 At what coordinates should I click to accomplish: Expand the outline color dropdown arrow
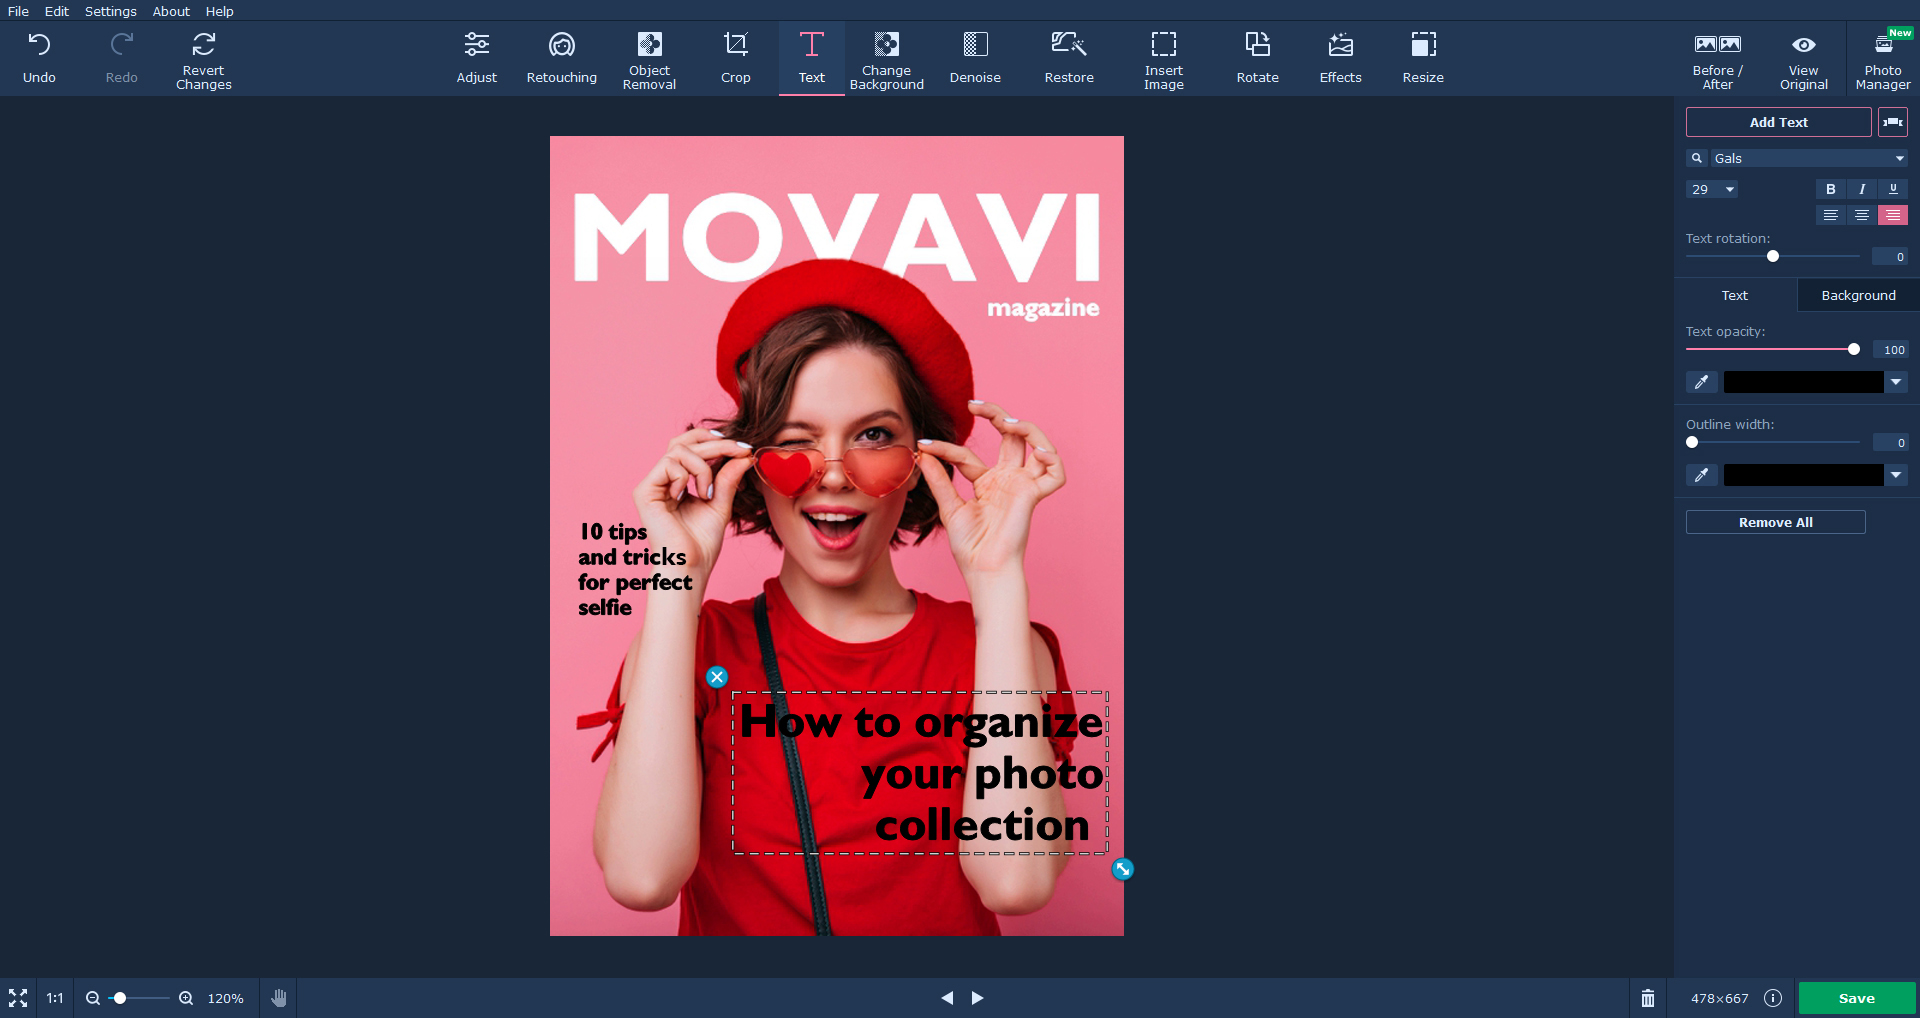click(1896, 475)
